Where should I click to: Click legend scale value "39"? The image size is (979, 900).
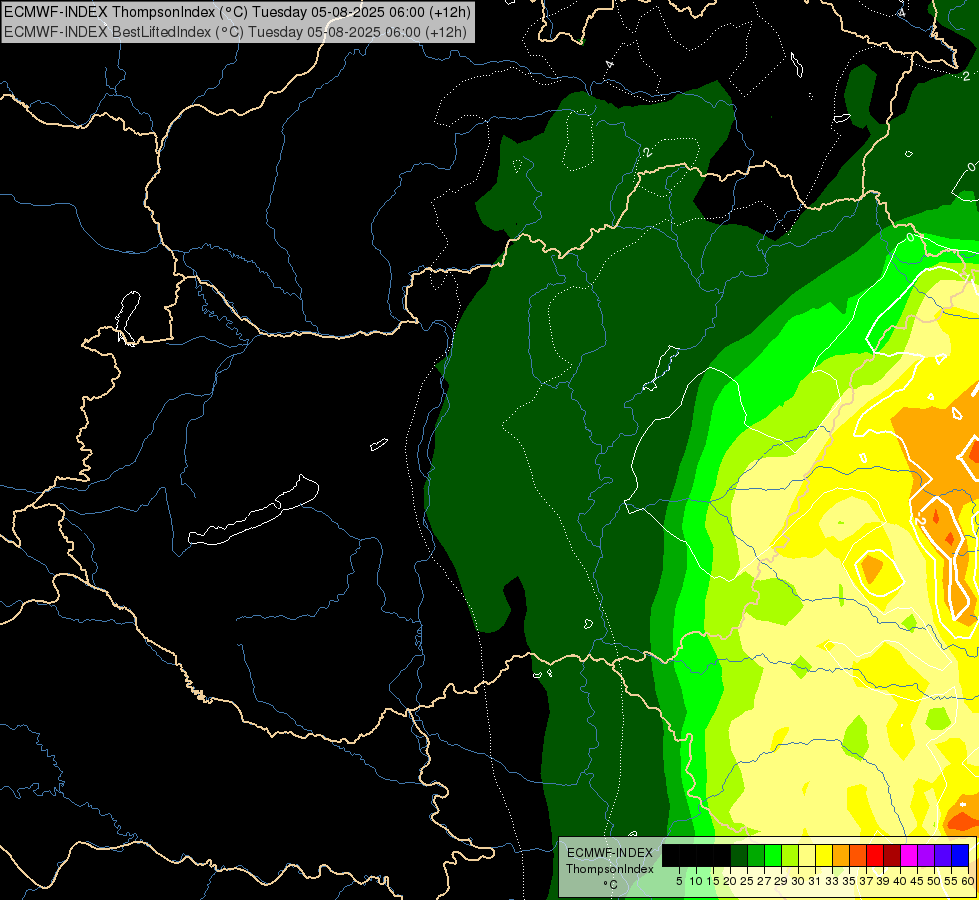tap(883, 881)
